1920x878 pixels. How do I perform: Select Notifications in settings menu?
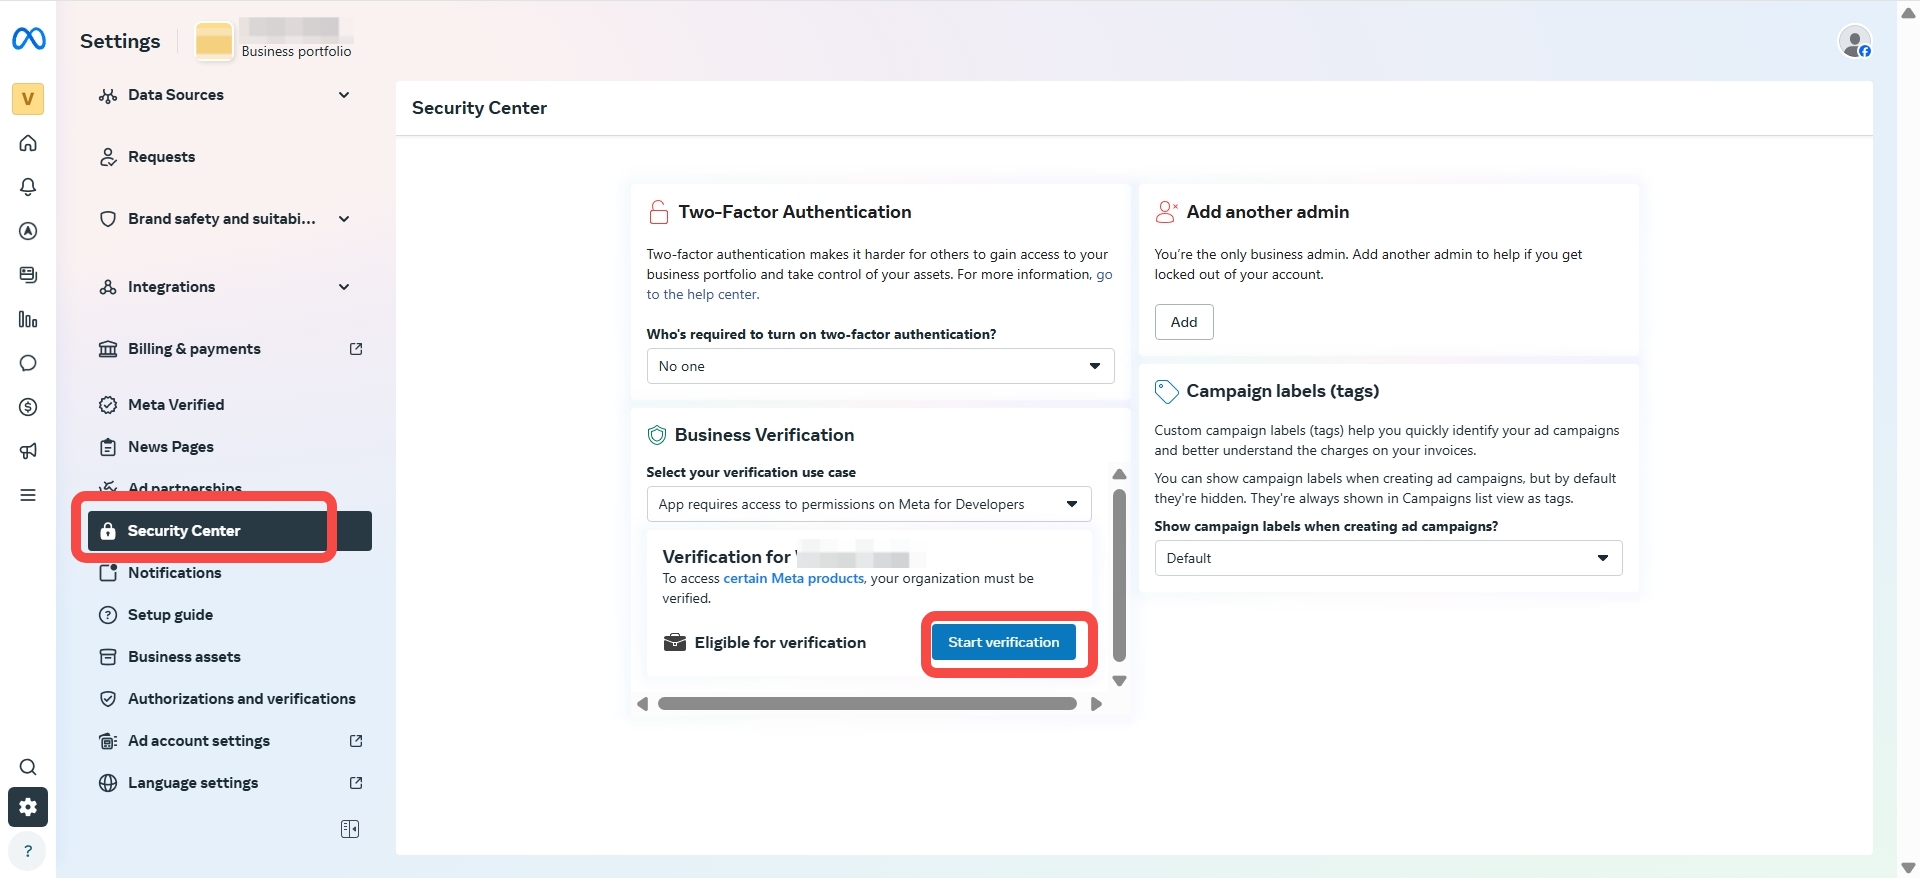click(x=175, y=573)
